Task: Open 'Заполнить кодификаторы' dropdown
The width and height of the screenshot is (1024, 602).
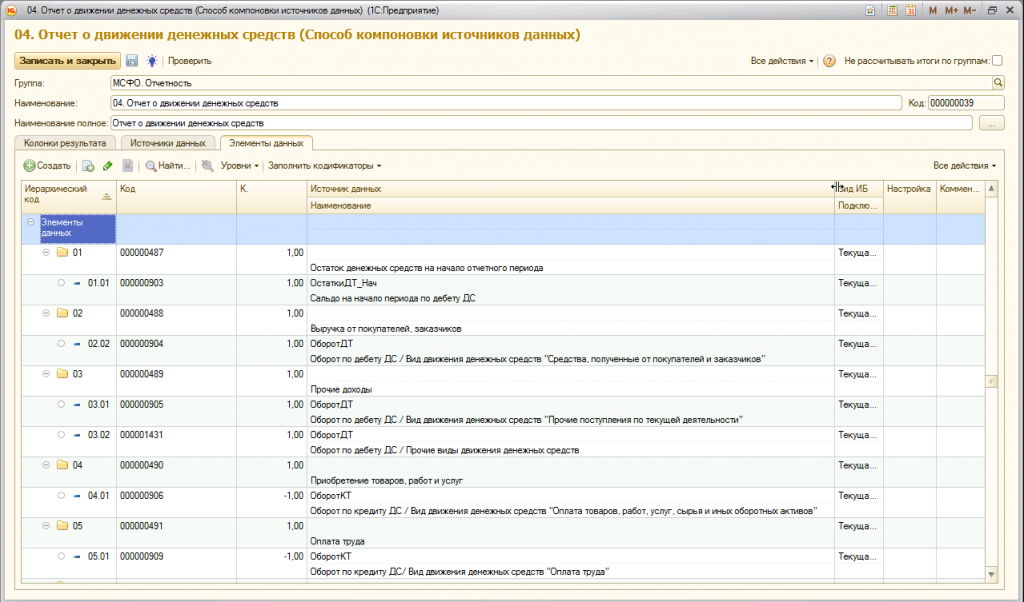Action: (x=324, y=165)
